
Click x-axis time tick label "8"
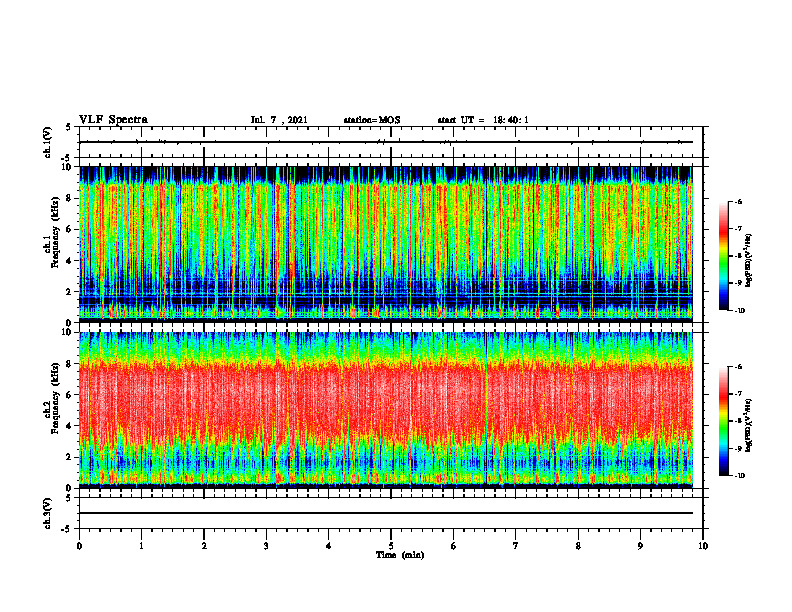click(578, 546)
